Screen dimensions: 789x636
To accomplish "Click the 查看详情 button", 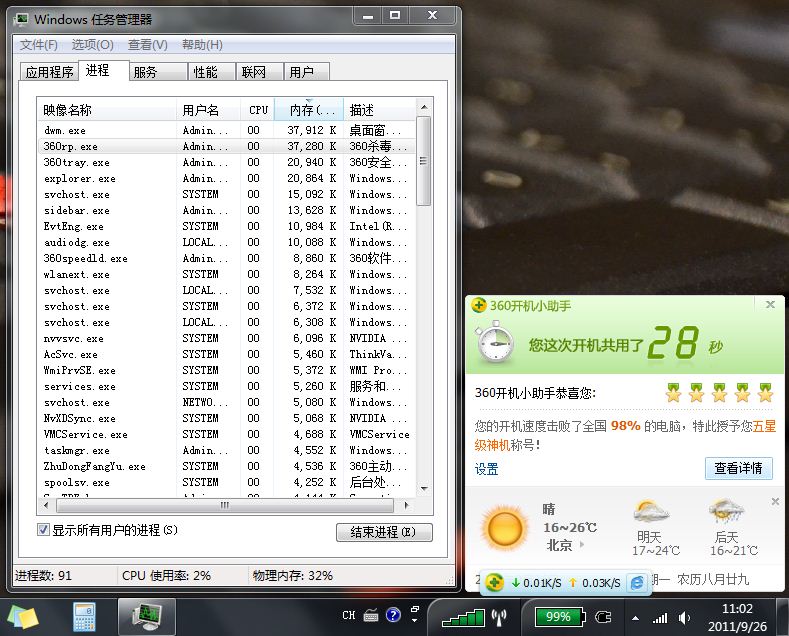I will click(x=739, y=468).
